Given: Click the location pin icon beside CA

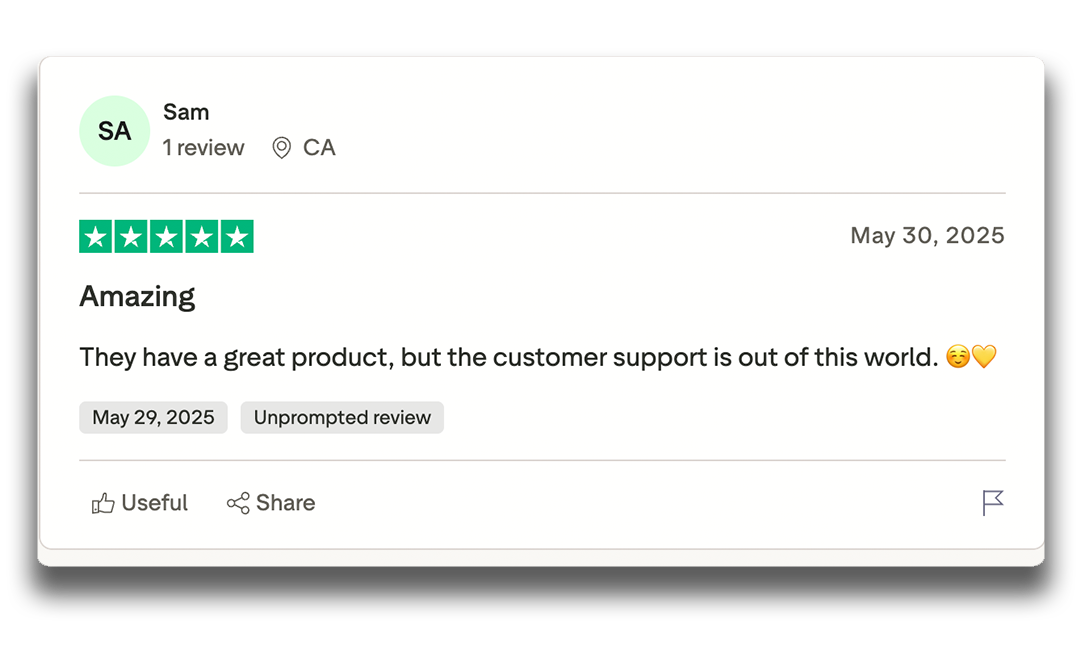Looking at the screenshot, I should (x=282, y=148).
